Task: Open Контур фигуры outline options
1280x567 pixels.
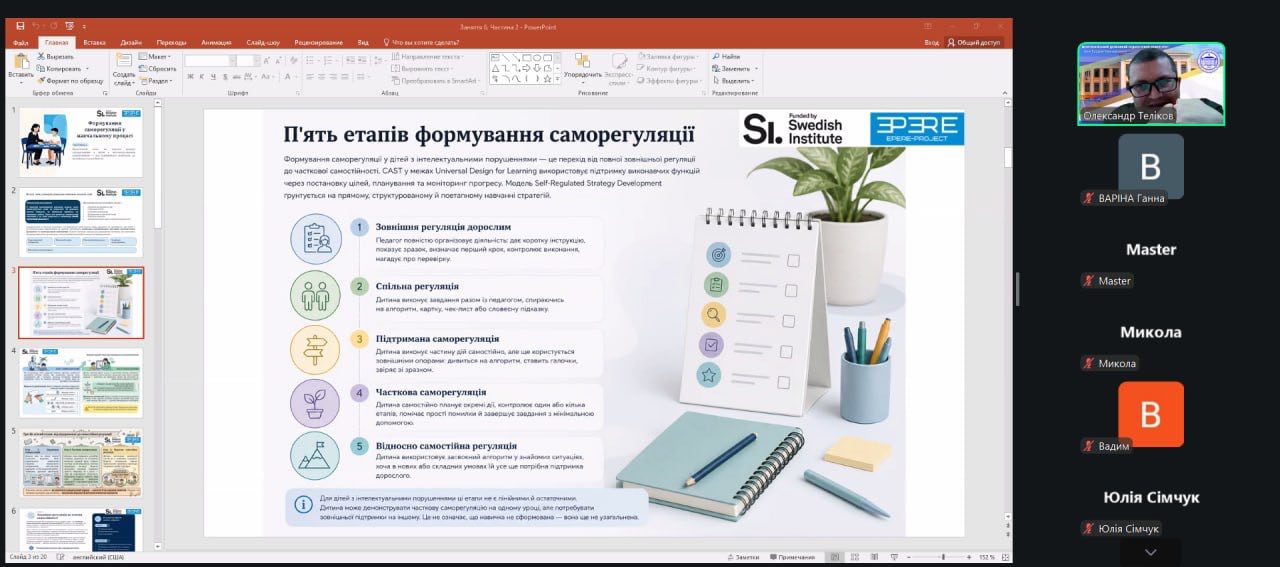Action: point(667,69)
